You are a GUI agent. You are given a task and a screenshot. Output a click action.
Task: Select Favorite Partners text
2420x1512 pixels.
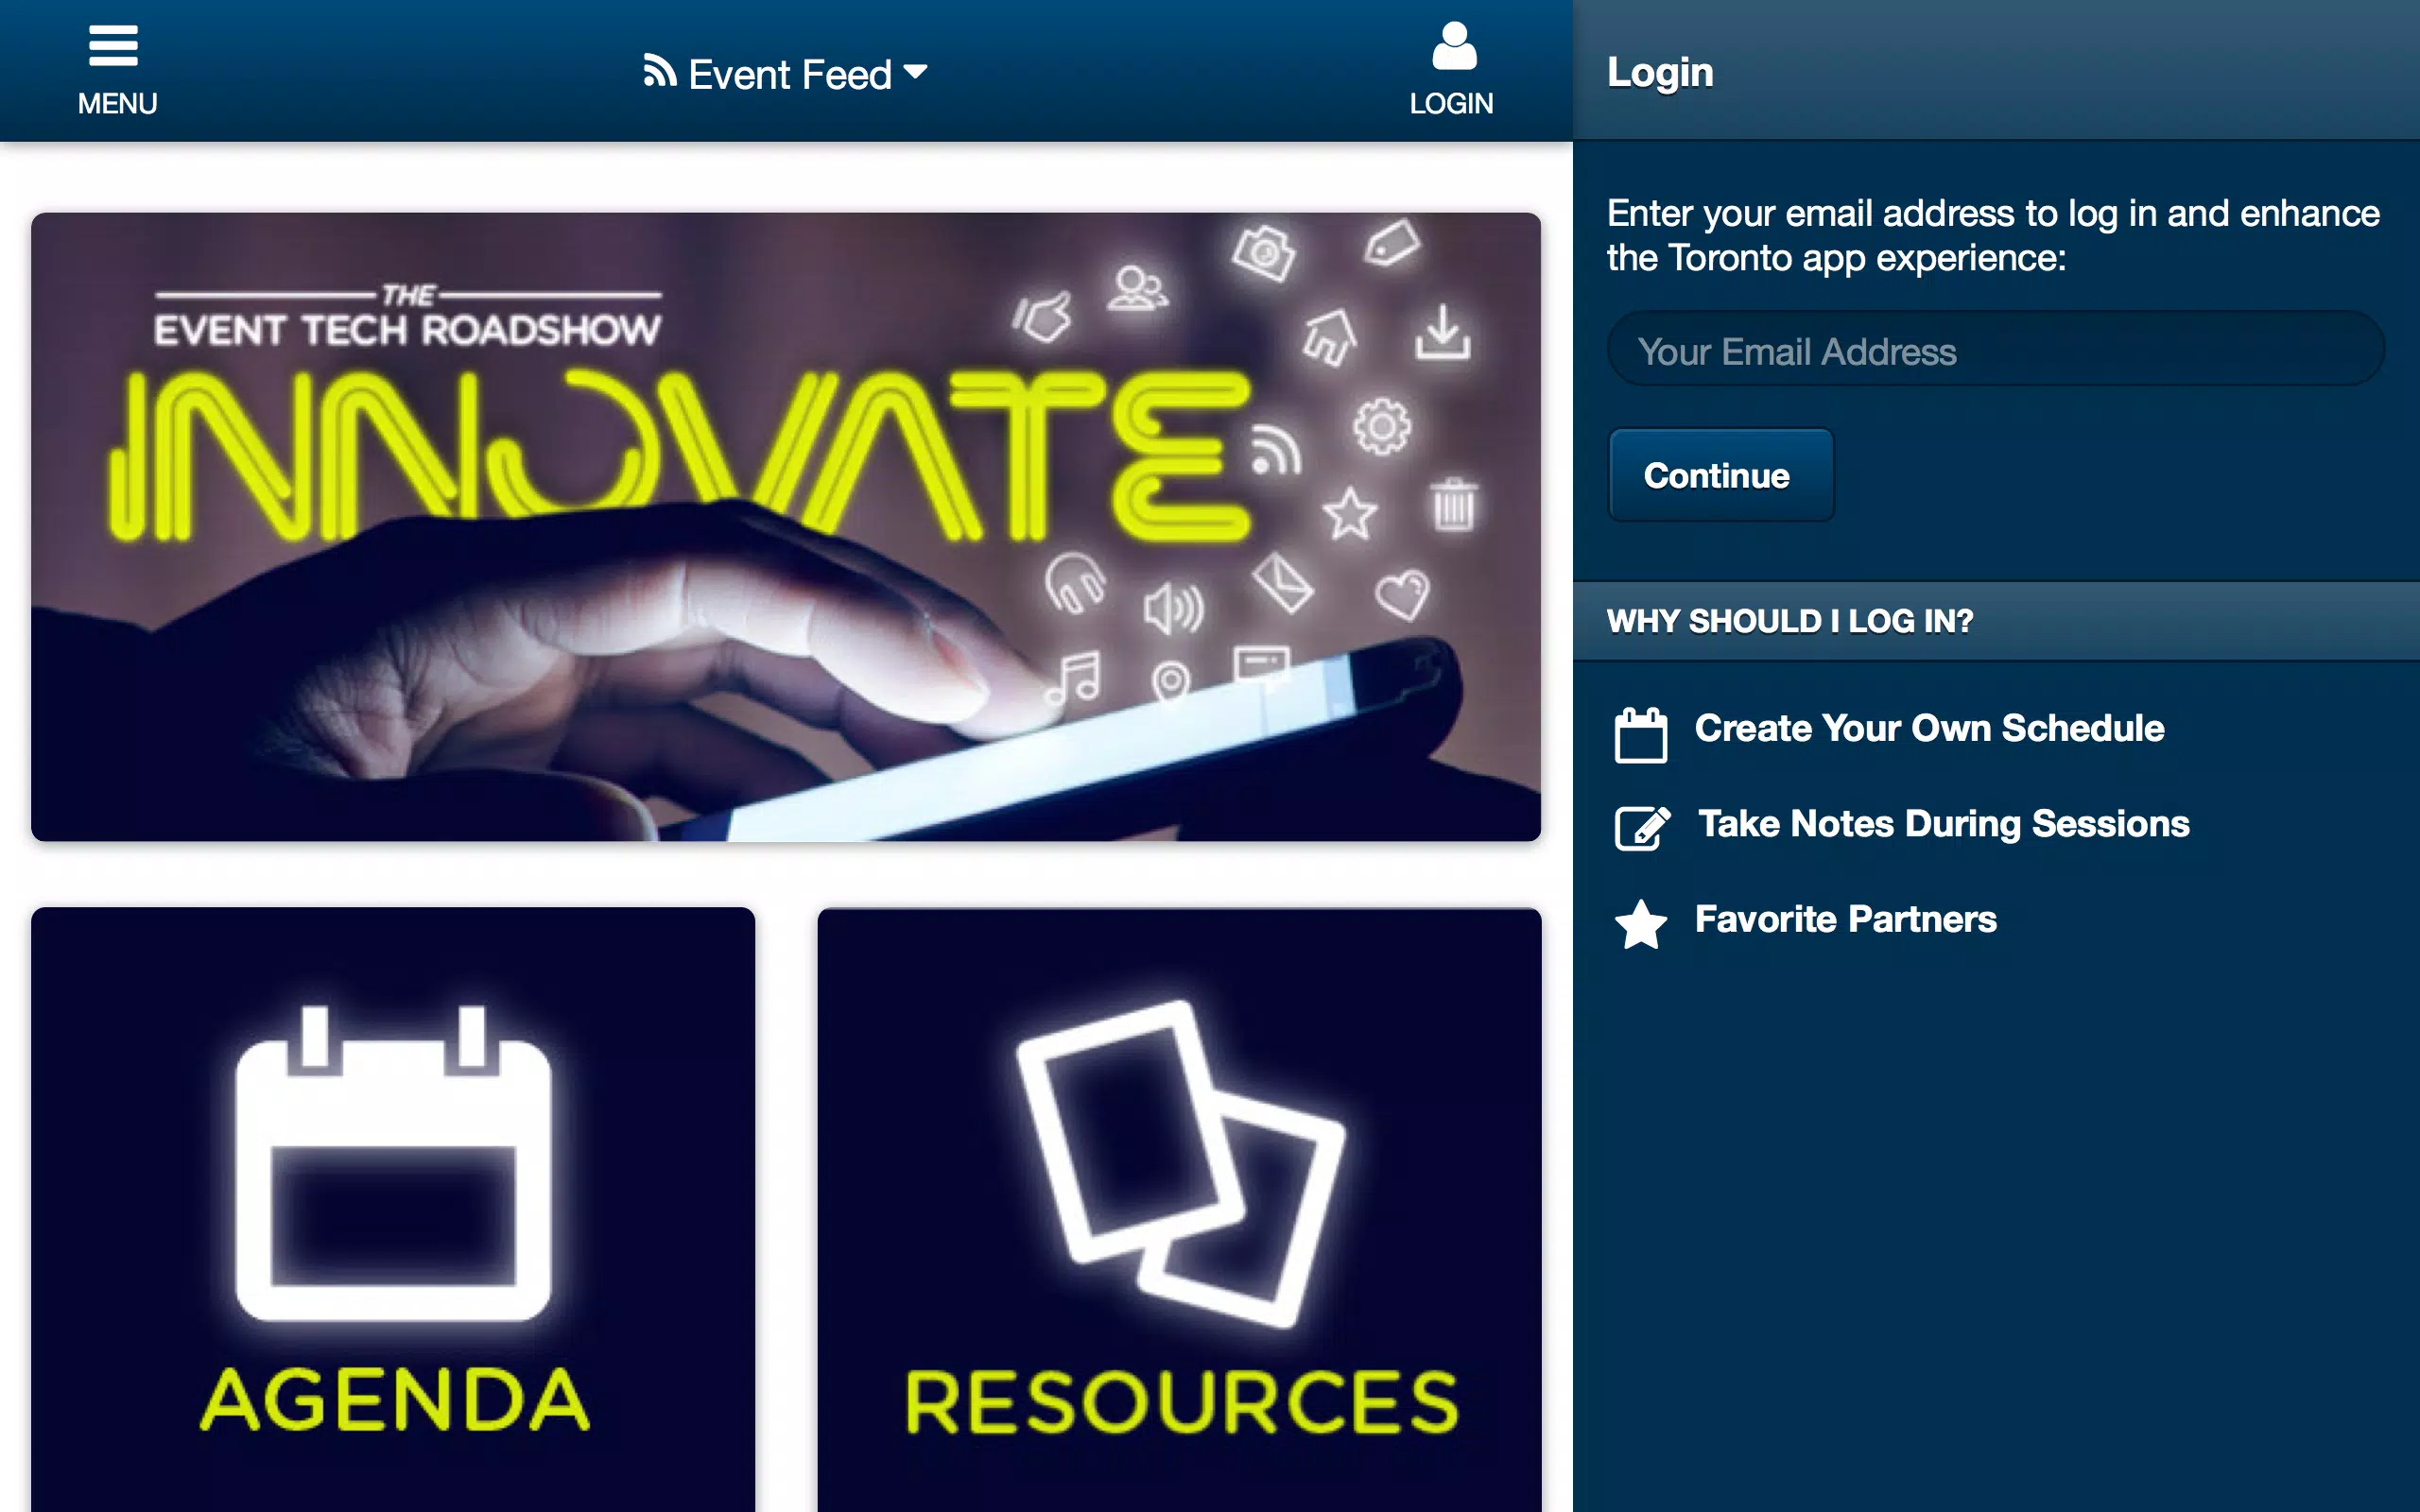coord(1845,919)
